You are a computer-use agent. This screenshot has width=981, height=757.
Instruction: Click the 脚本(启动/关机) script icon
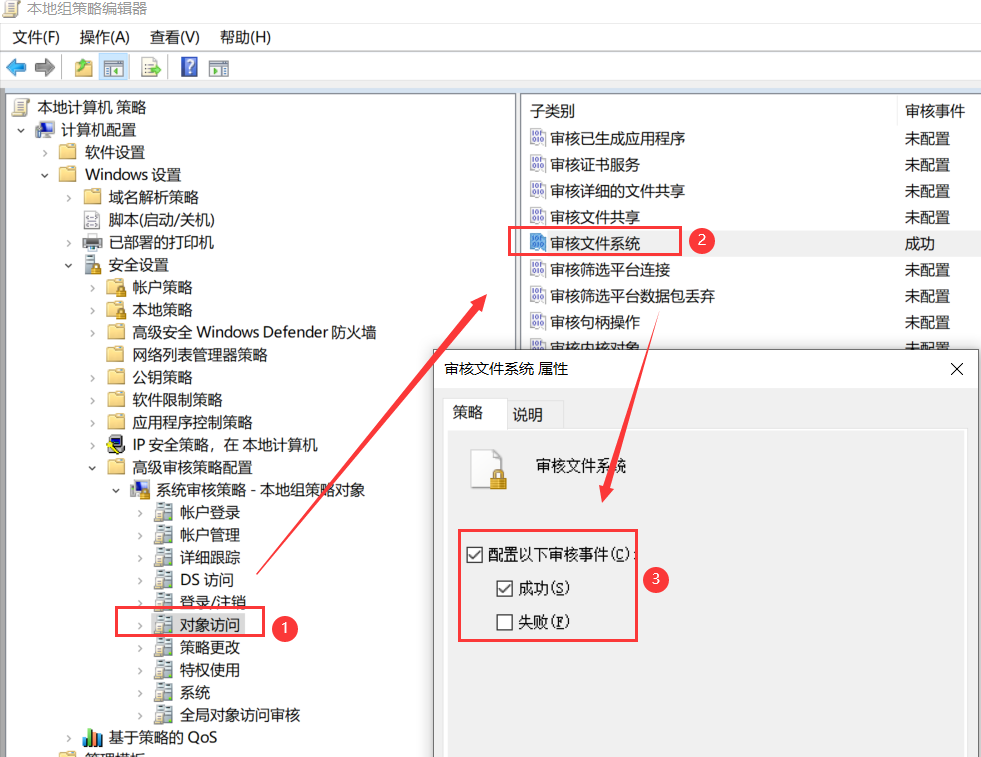pyautogui.click(x=92, y=220)
